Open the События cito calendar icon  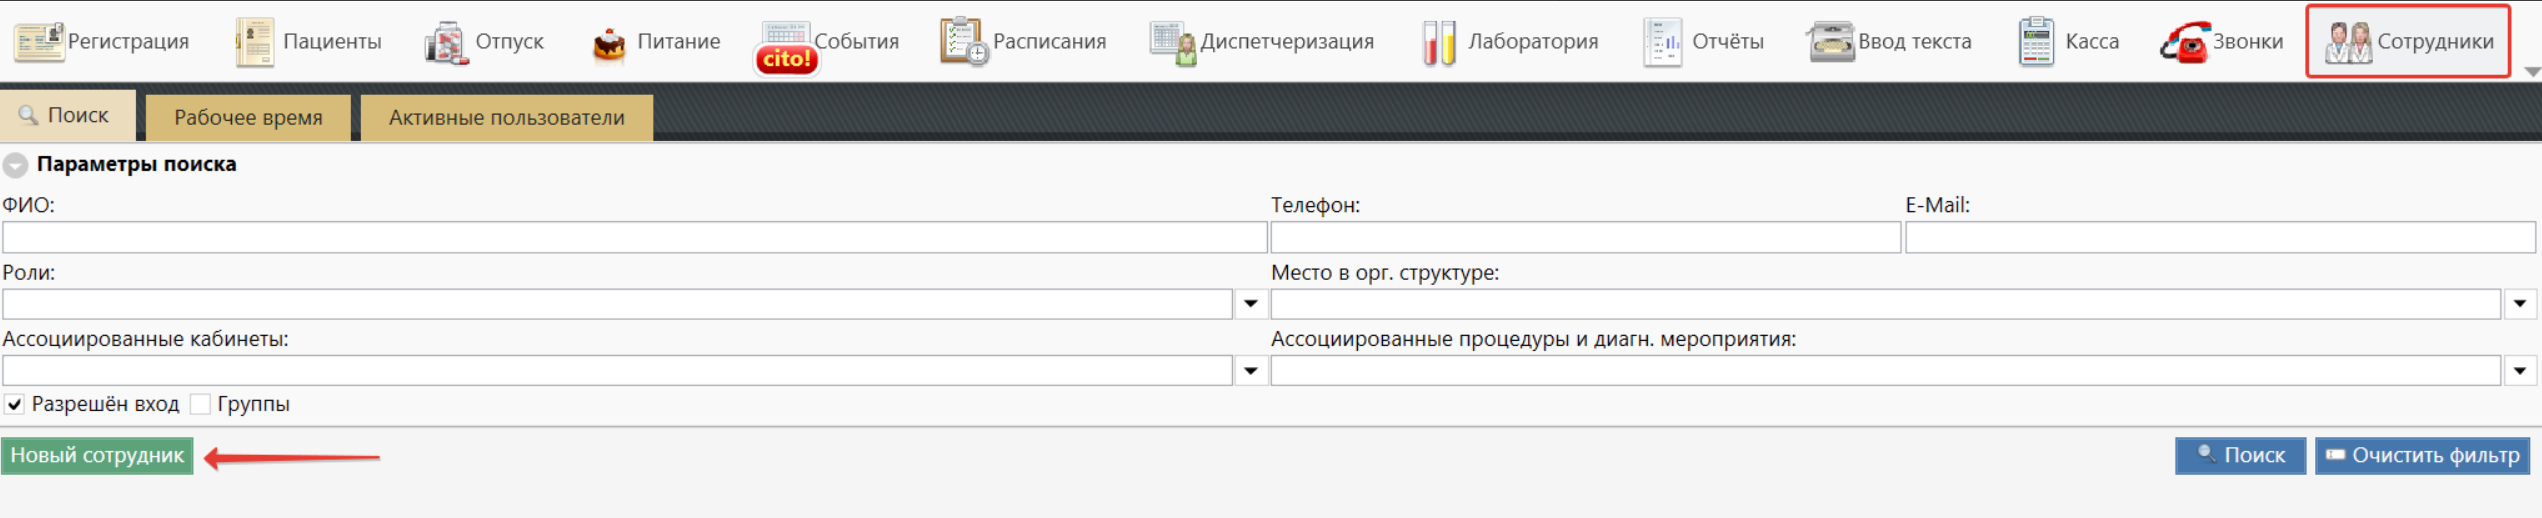click(786, 46)
